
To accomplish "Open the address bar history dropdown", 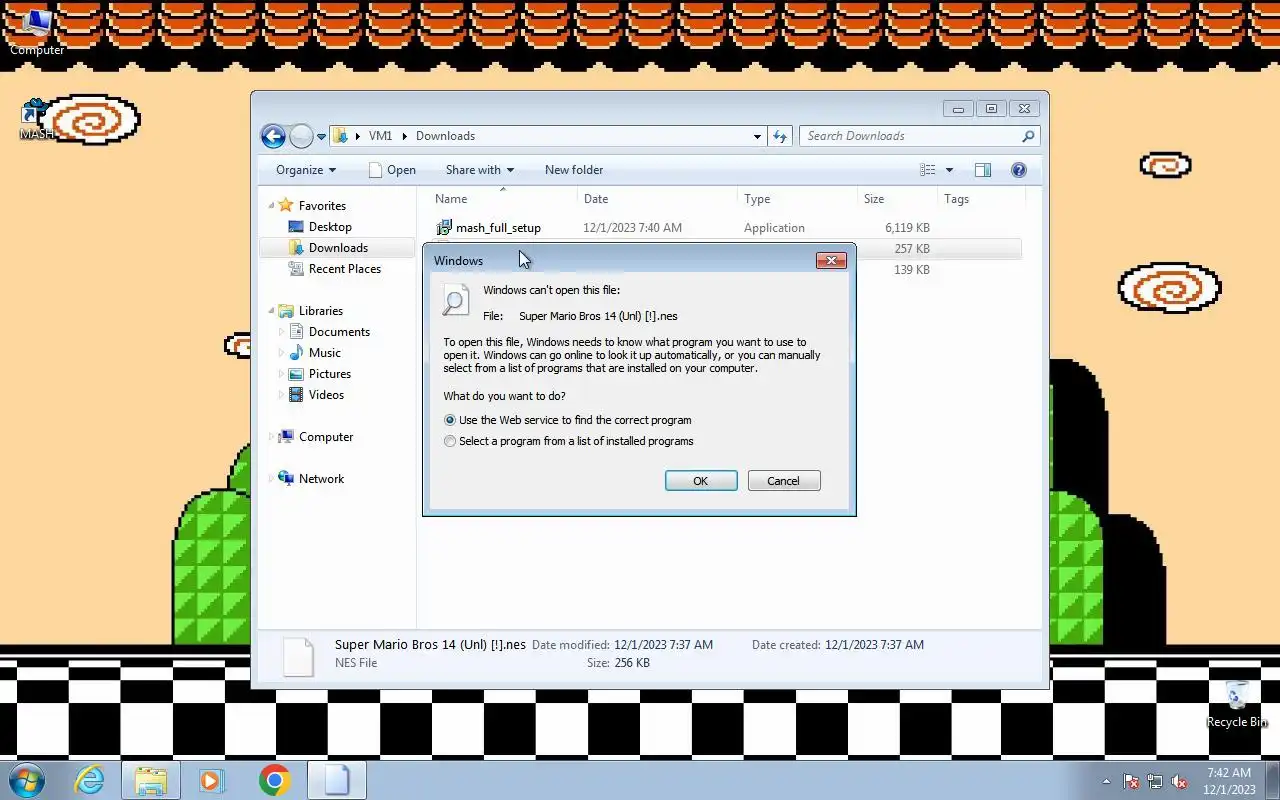I will click(757, 137).
